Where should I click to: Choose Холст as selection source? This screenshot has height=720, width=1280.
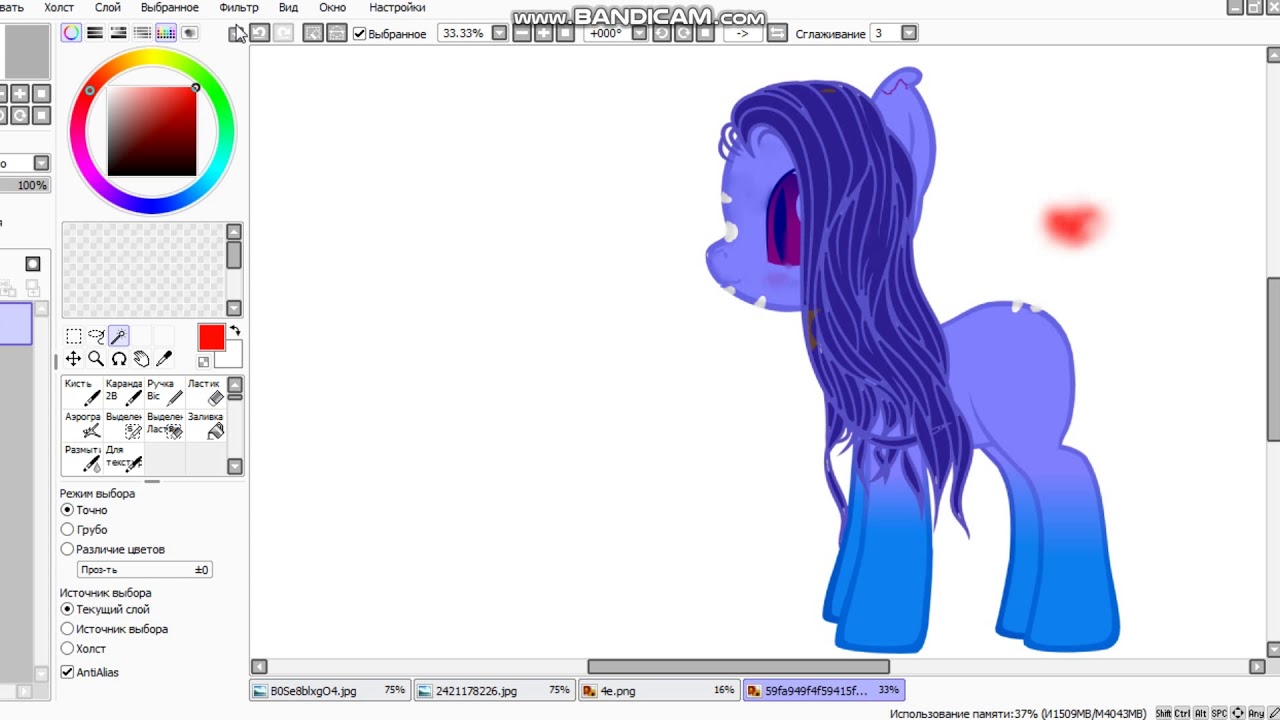click(x=67, y=649)
